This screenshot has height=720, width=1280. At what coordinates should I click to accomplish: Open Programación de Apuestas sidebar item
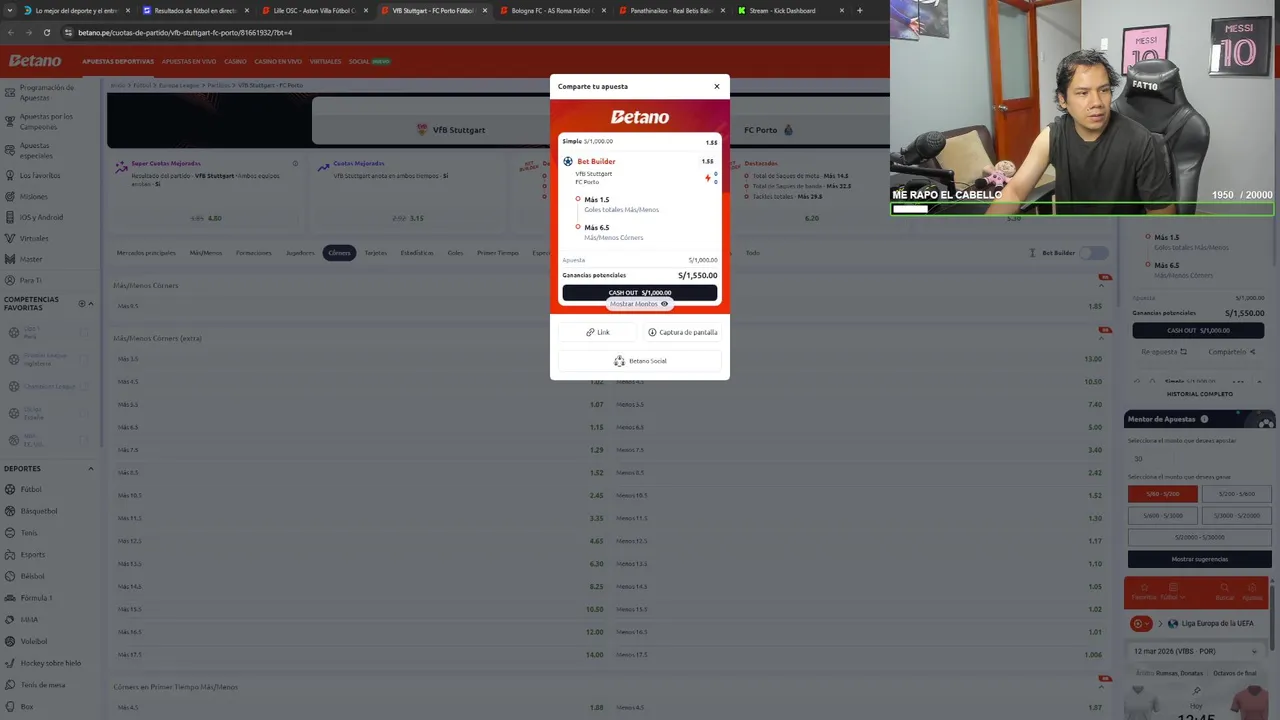[x=46, y=92]
